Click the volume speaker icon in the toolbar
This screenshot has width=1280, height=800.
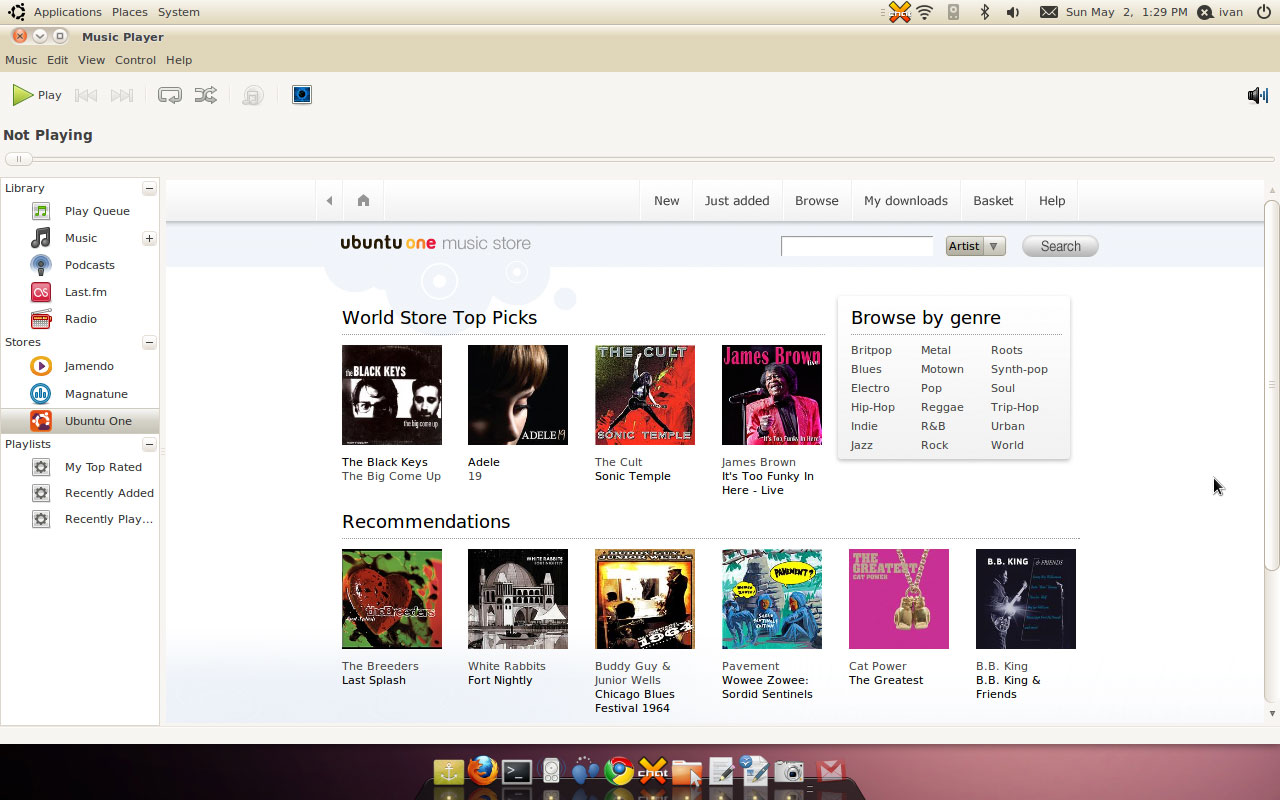(1257, 95)
